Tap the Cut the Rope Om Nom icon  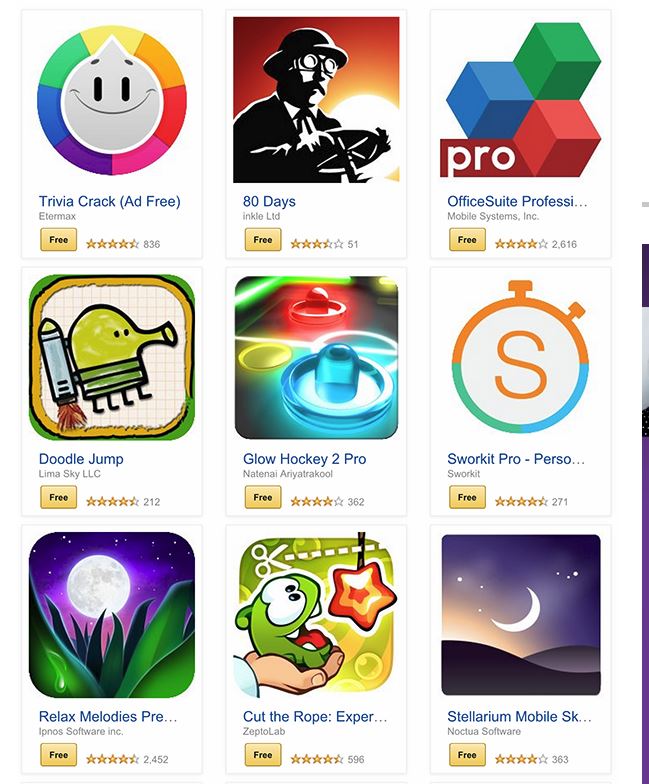tap(316, 614)
